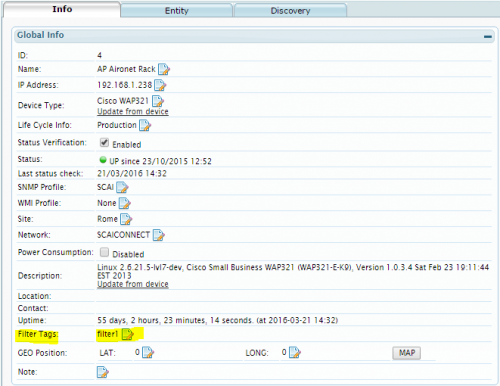Viewport: 500px width, 386px height.
Task: Click the edit icon for SNMP Profile SCAI
Action: point(122,187)
